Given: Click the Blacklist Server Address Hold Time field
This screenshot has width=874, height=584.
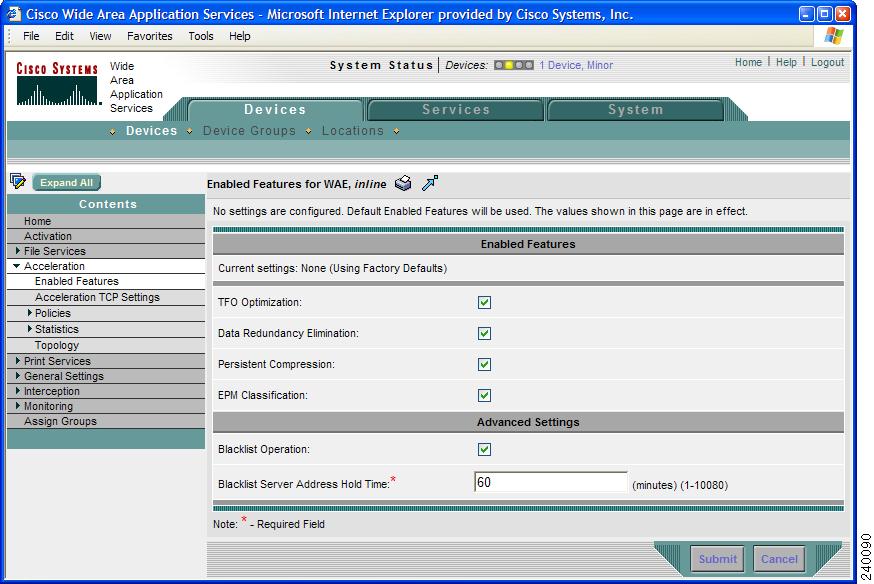Looking at the screenshot, I should [x=550, y=482].
